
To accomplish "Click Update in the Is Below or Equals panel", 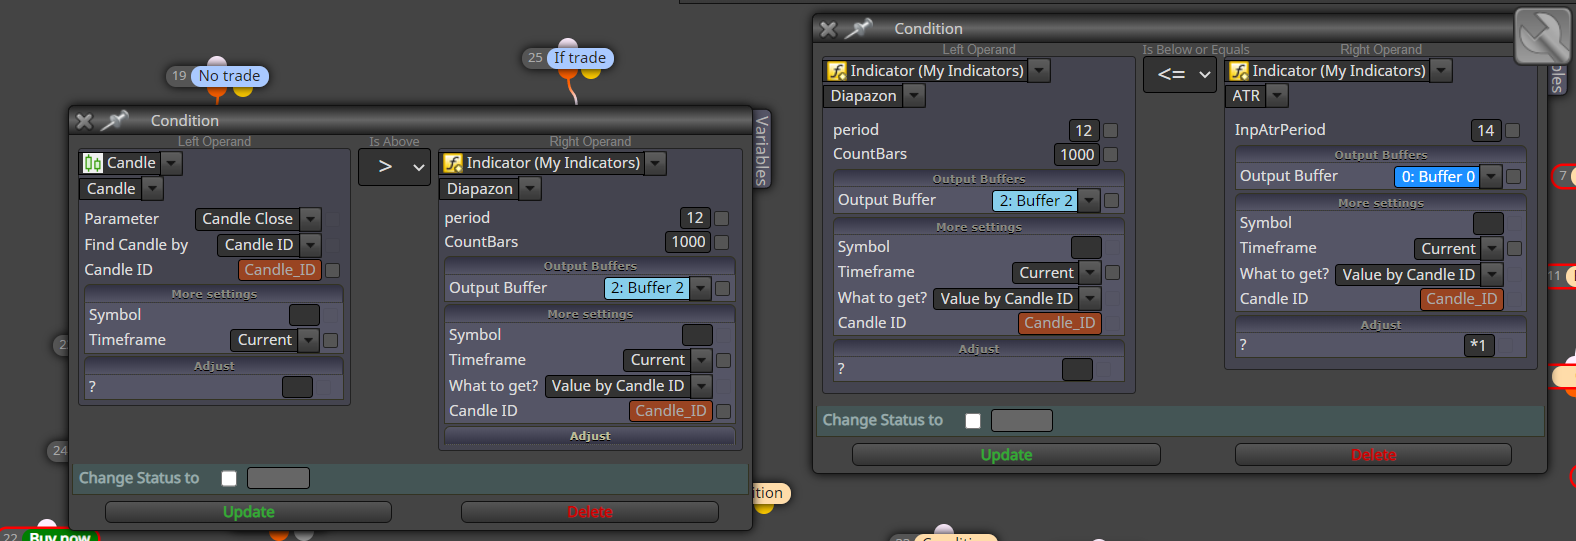I will 1006,455.
